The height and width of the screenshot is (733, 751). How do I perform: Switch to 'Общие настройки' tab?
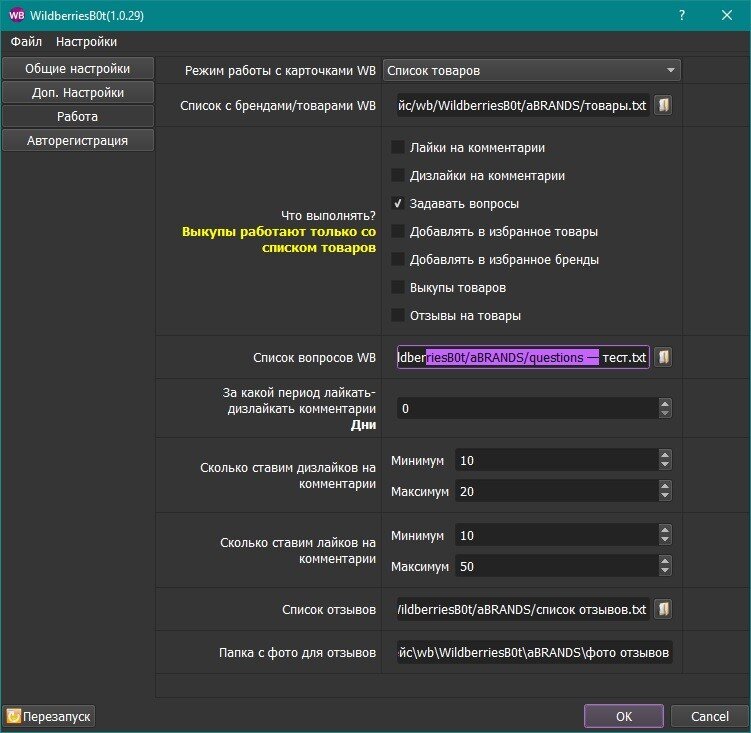[x=78, y=69]
